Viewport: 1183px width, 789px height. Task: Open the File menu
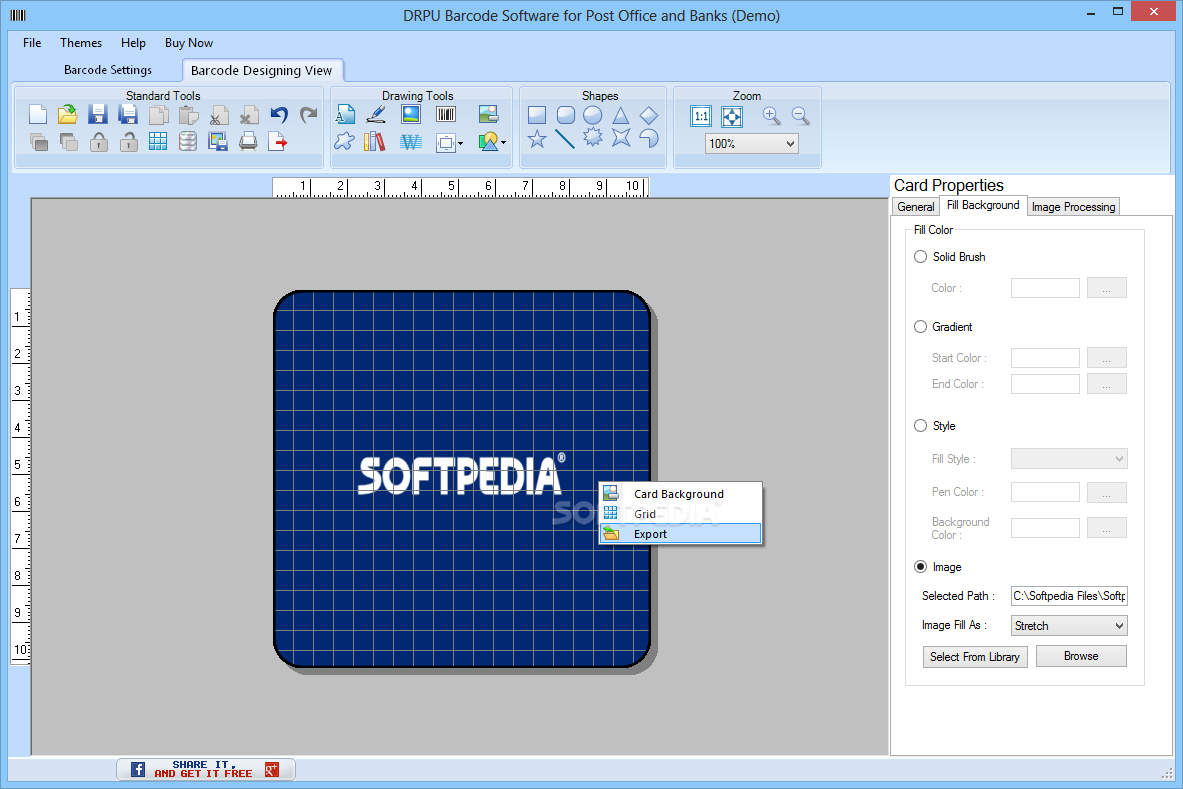tap(32, 43)
